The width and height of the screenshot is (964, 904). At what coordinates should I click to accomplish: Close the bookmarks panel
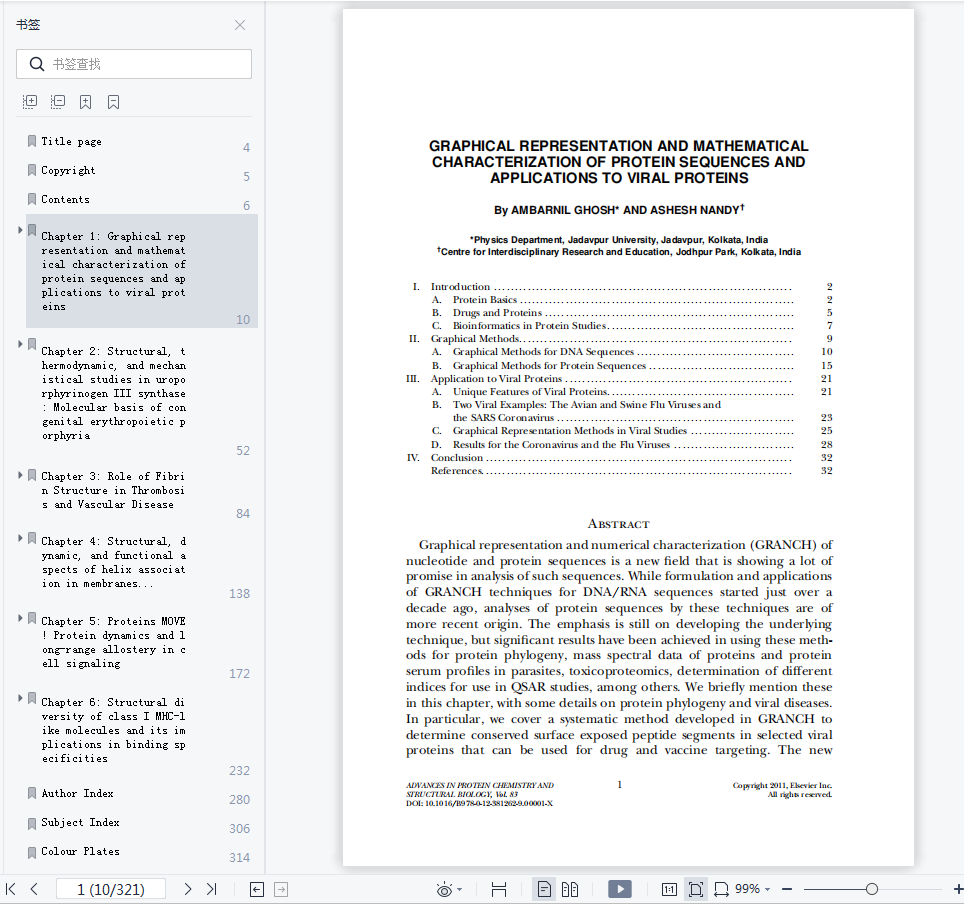coord(240,25)
